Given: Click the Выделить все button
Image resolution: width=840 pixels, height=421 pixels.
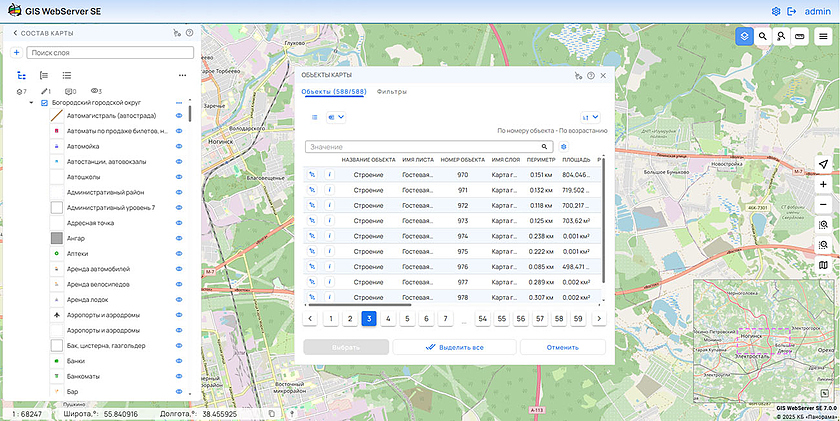Looking at the screenshot, I should (x=454, y=347).
